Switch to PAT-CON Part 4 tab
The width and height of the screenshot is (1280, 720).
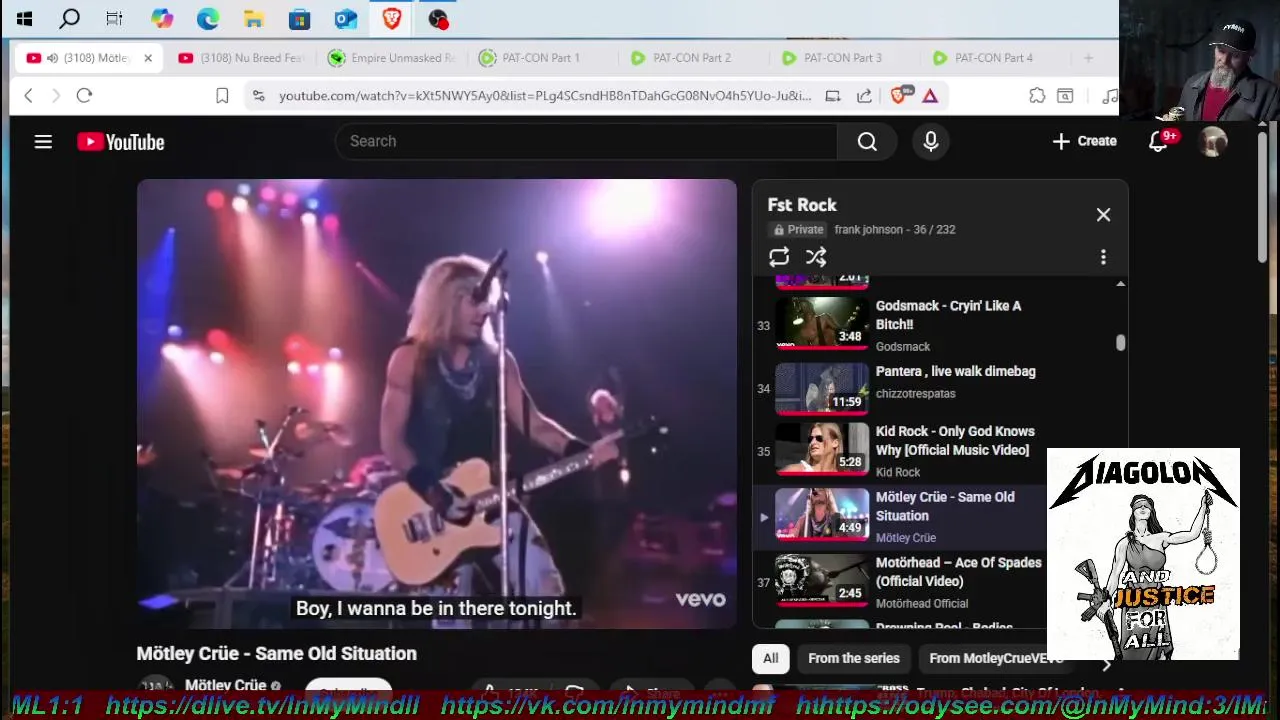click(x=994, y=58)
